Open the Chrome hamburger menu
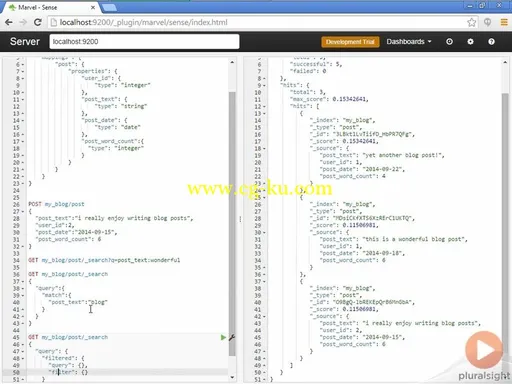The width and height of the screenshot is (512, 384). (504, 22)
